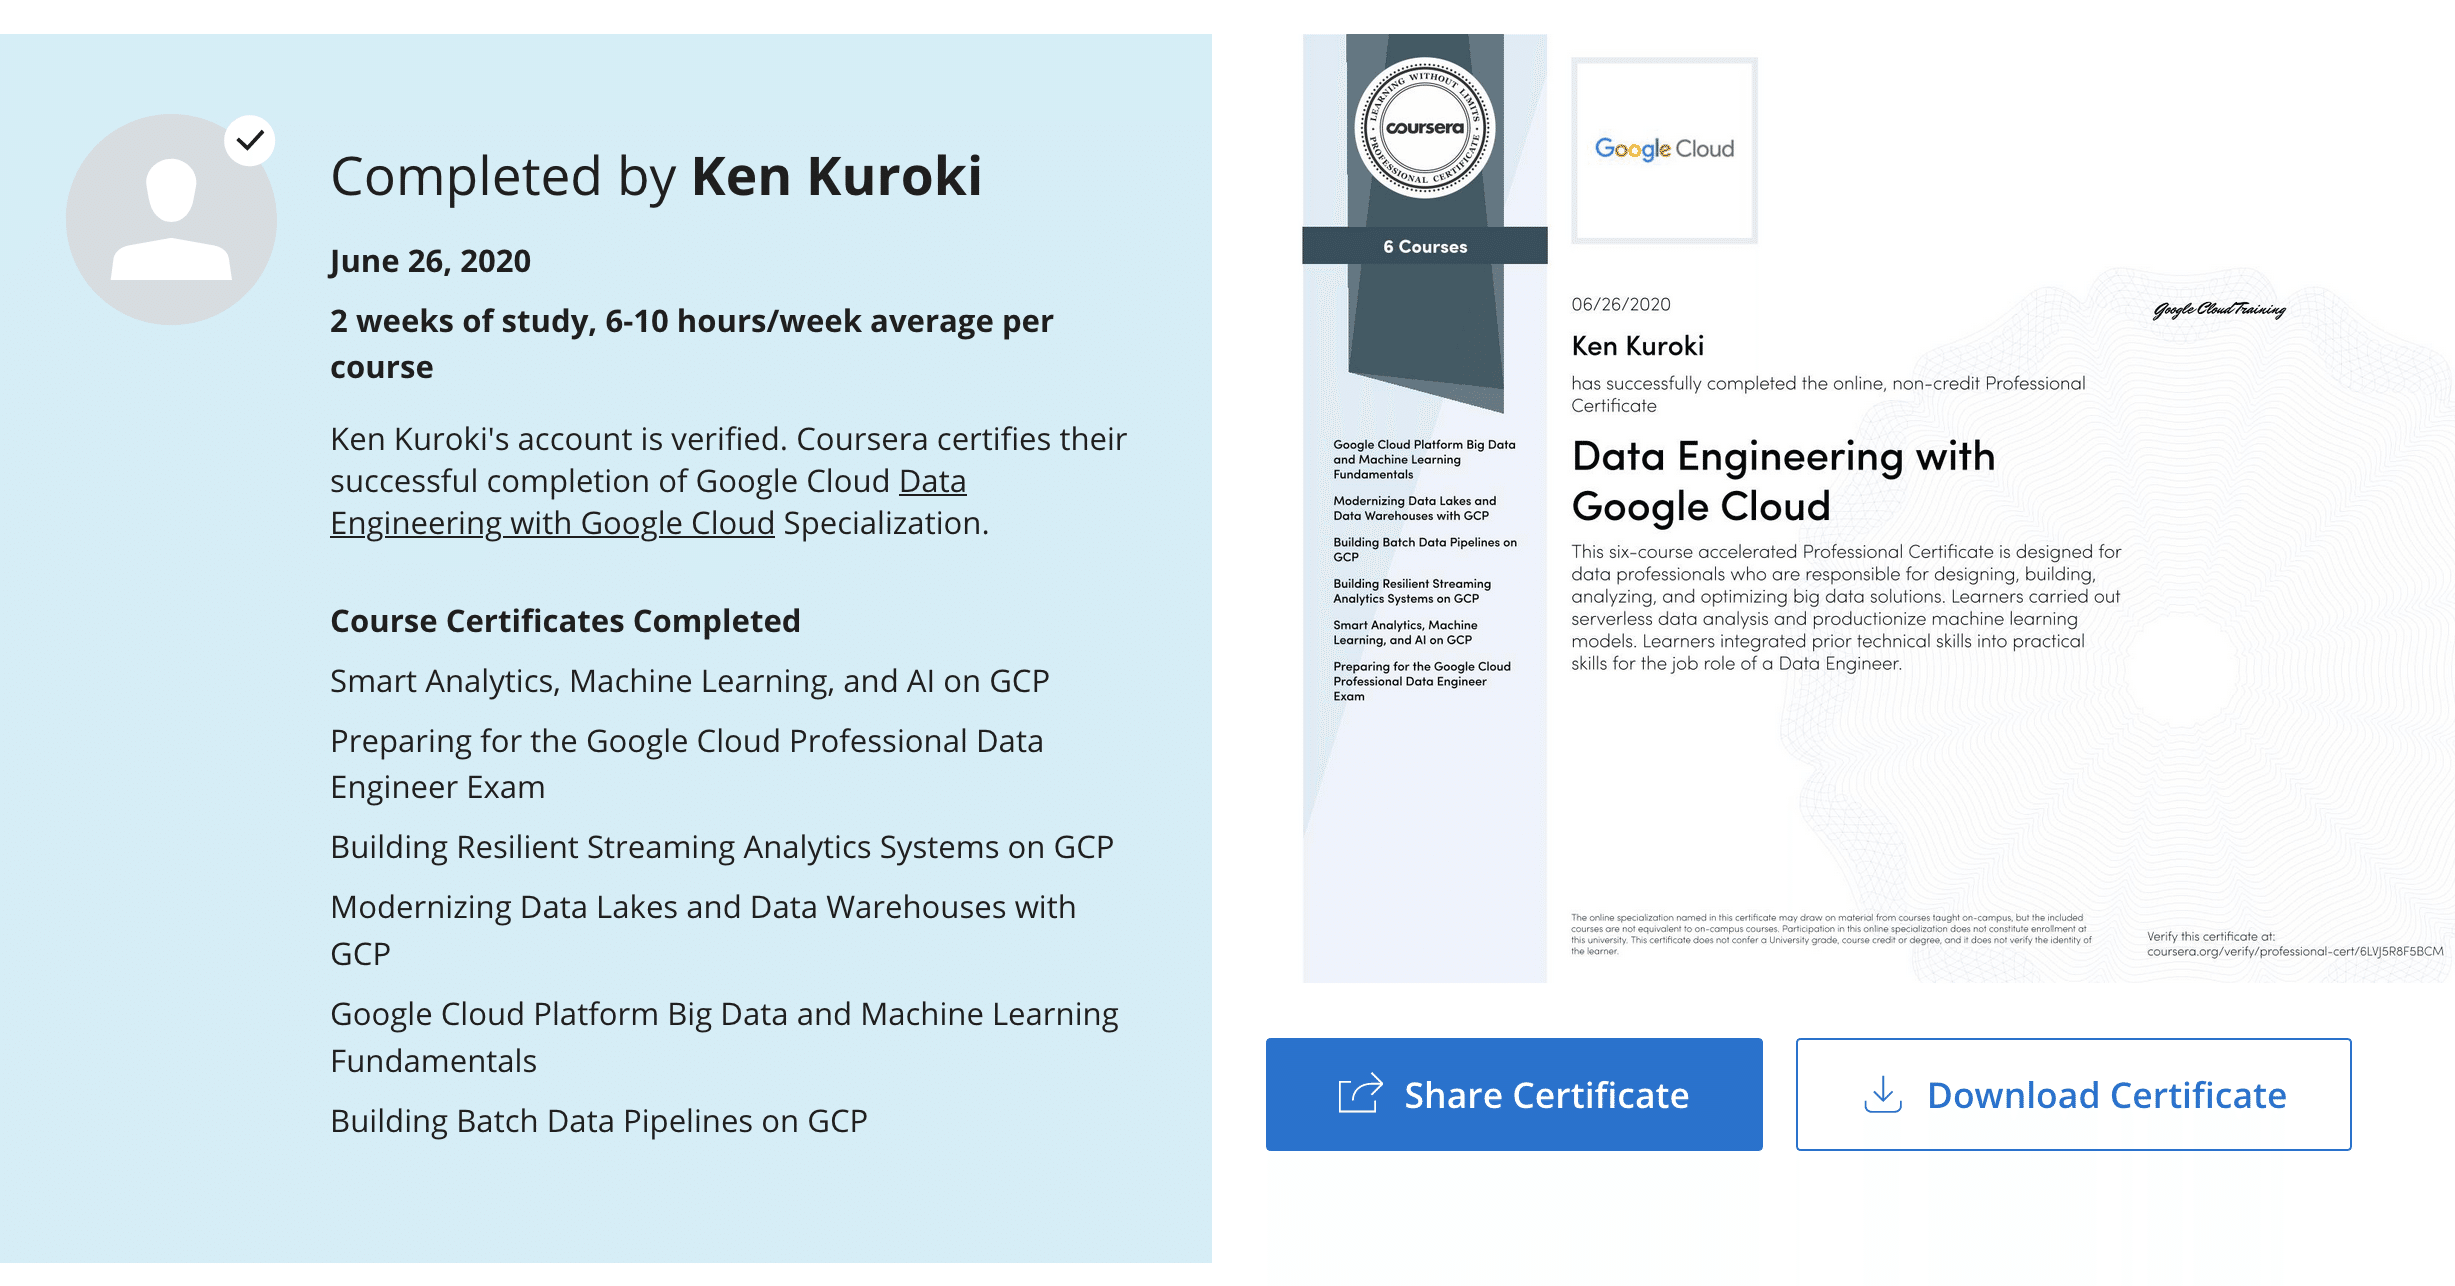Click Building Resilient Streaming Analytics Systems entry
Viewport: 2455px width, 1286px height.
coord(721,847)
